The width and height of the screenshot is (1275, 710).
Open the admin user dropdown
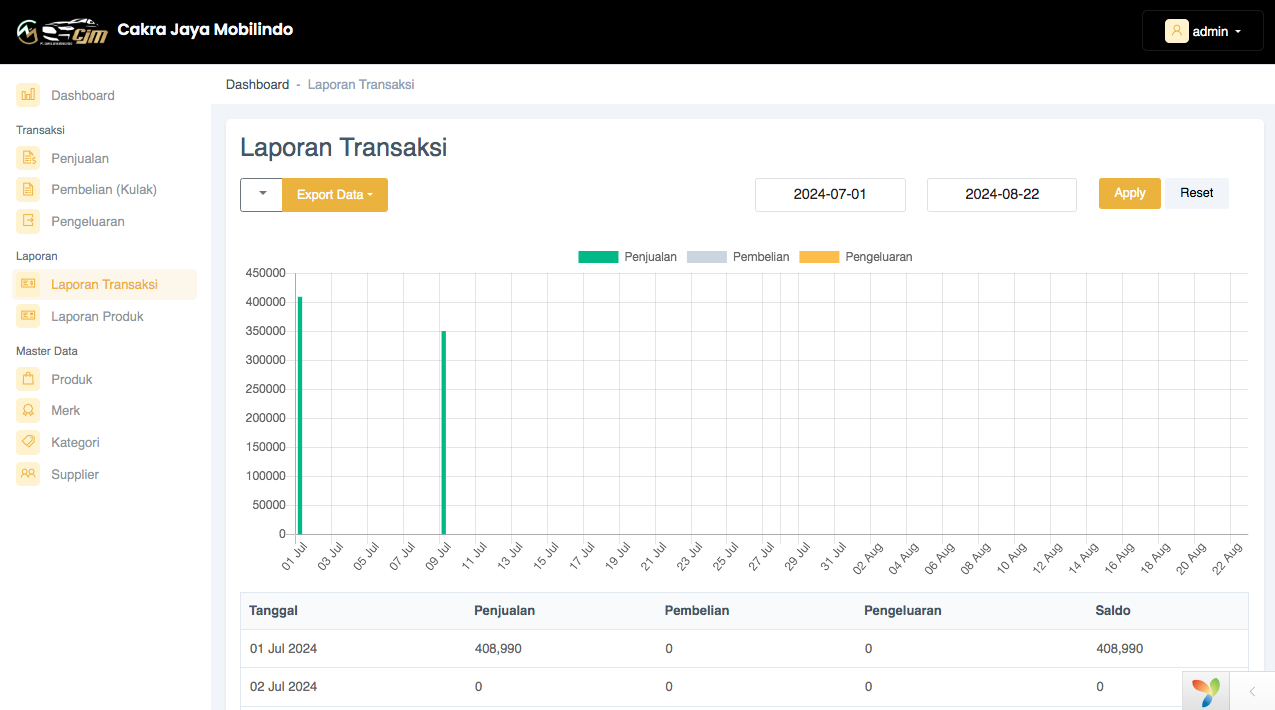click(x=1202, y=31)
